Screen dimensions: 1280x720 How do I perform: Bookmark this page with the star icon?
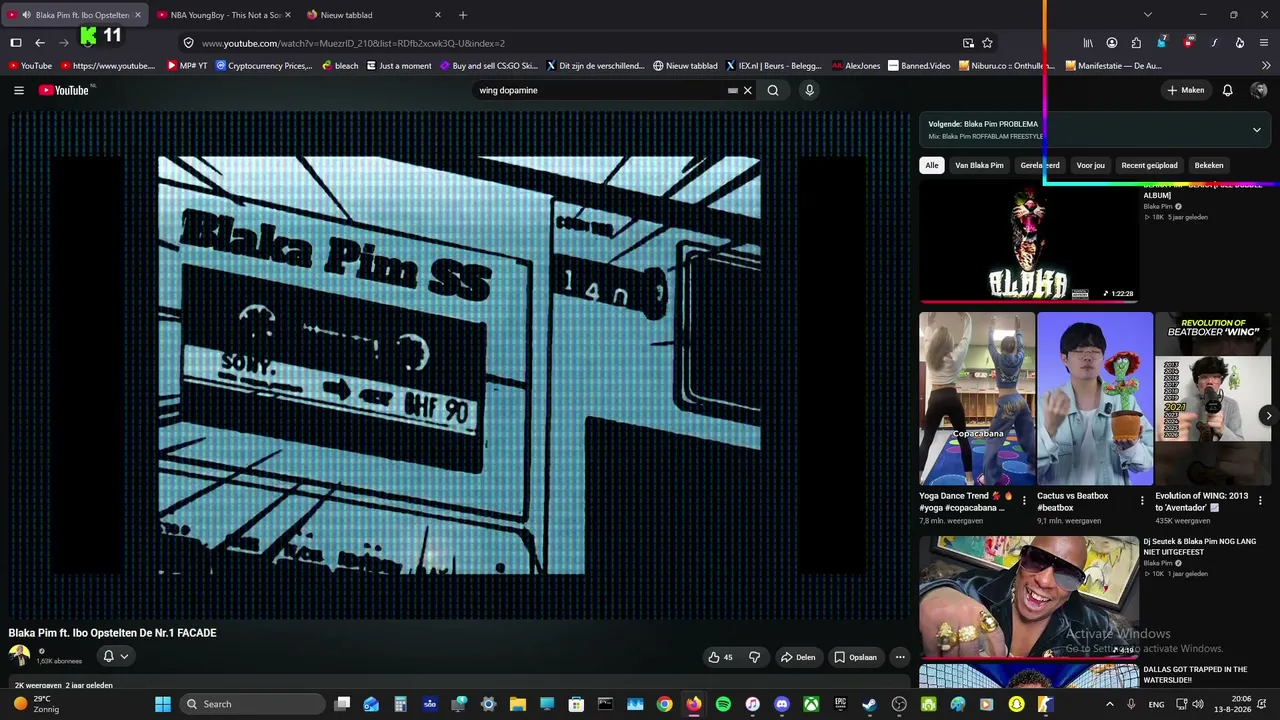(987, 43)
